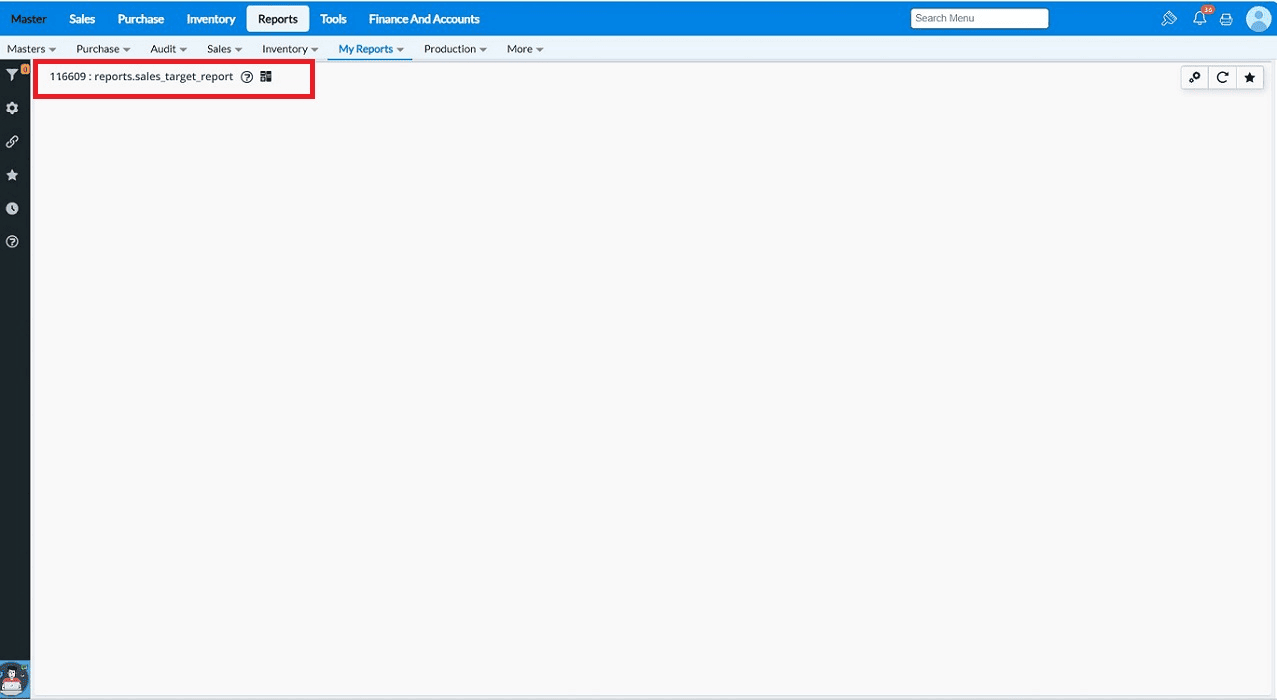Open the layout grid icon beside report title
The image size is (1277, 700).
(x=266, y=76)
